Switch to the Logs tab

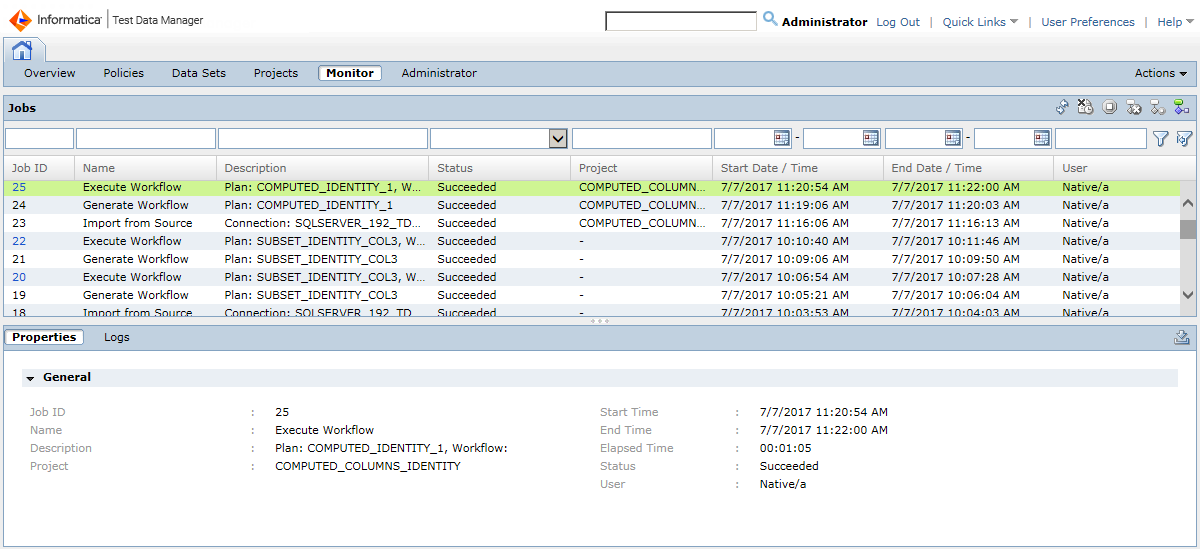pyautogui.click(x=117, y=337)
